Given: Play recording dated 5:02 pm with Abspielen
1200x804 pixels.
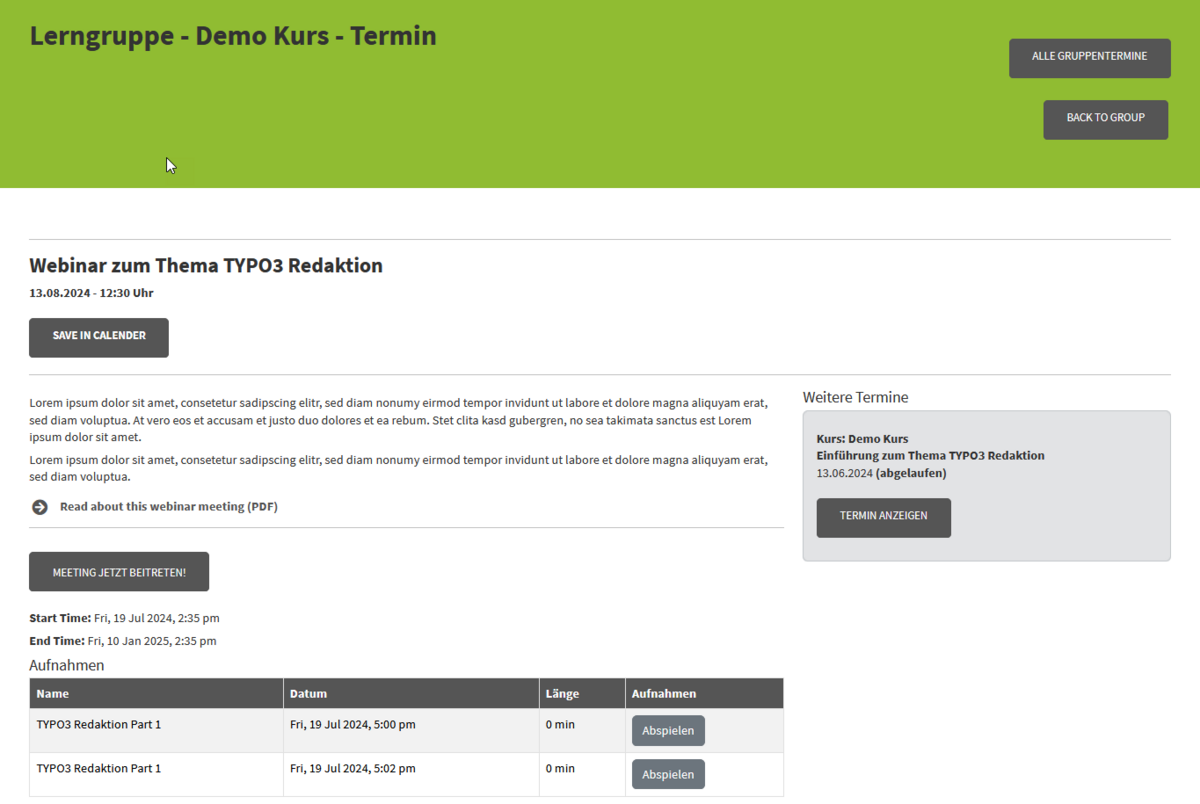Looking at the screenshot, I should click(x=668, y=774).
